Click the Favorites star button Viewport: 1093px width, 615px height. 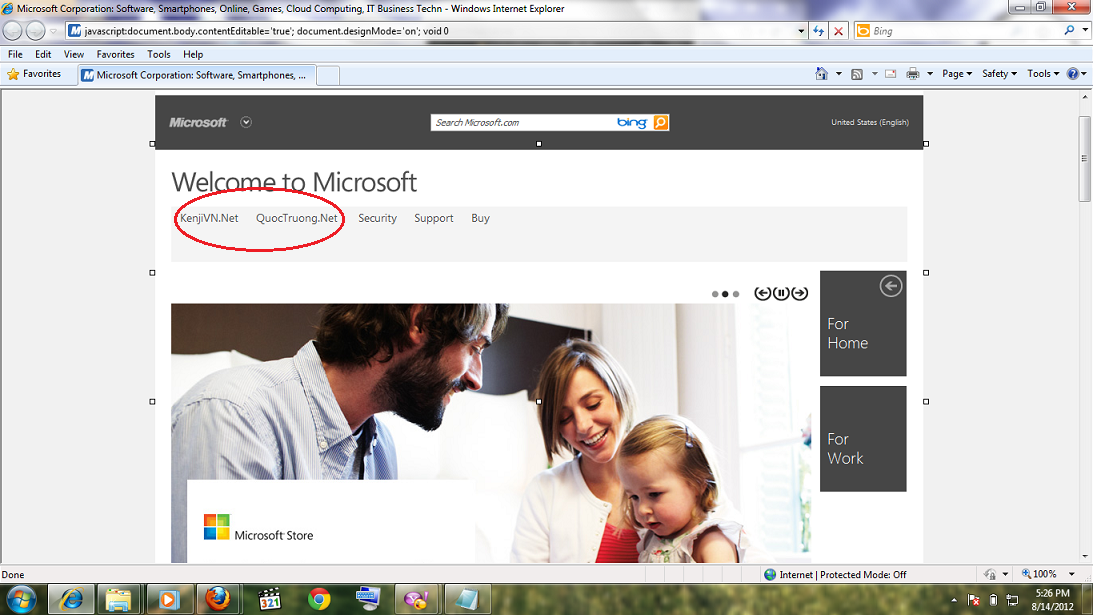(34, 74)
